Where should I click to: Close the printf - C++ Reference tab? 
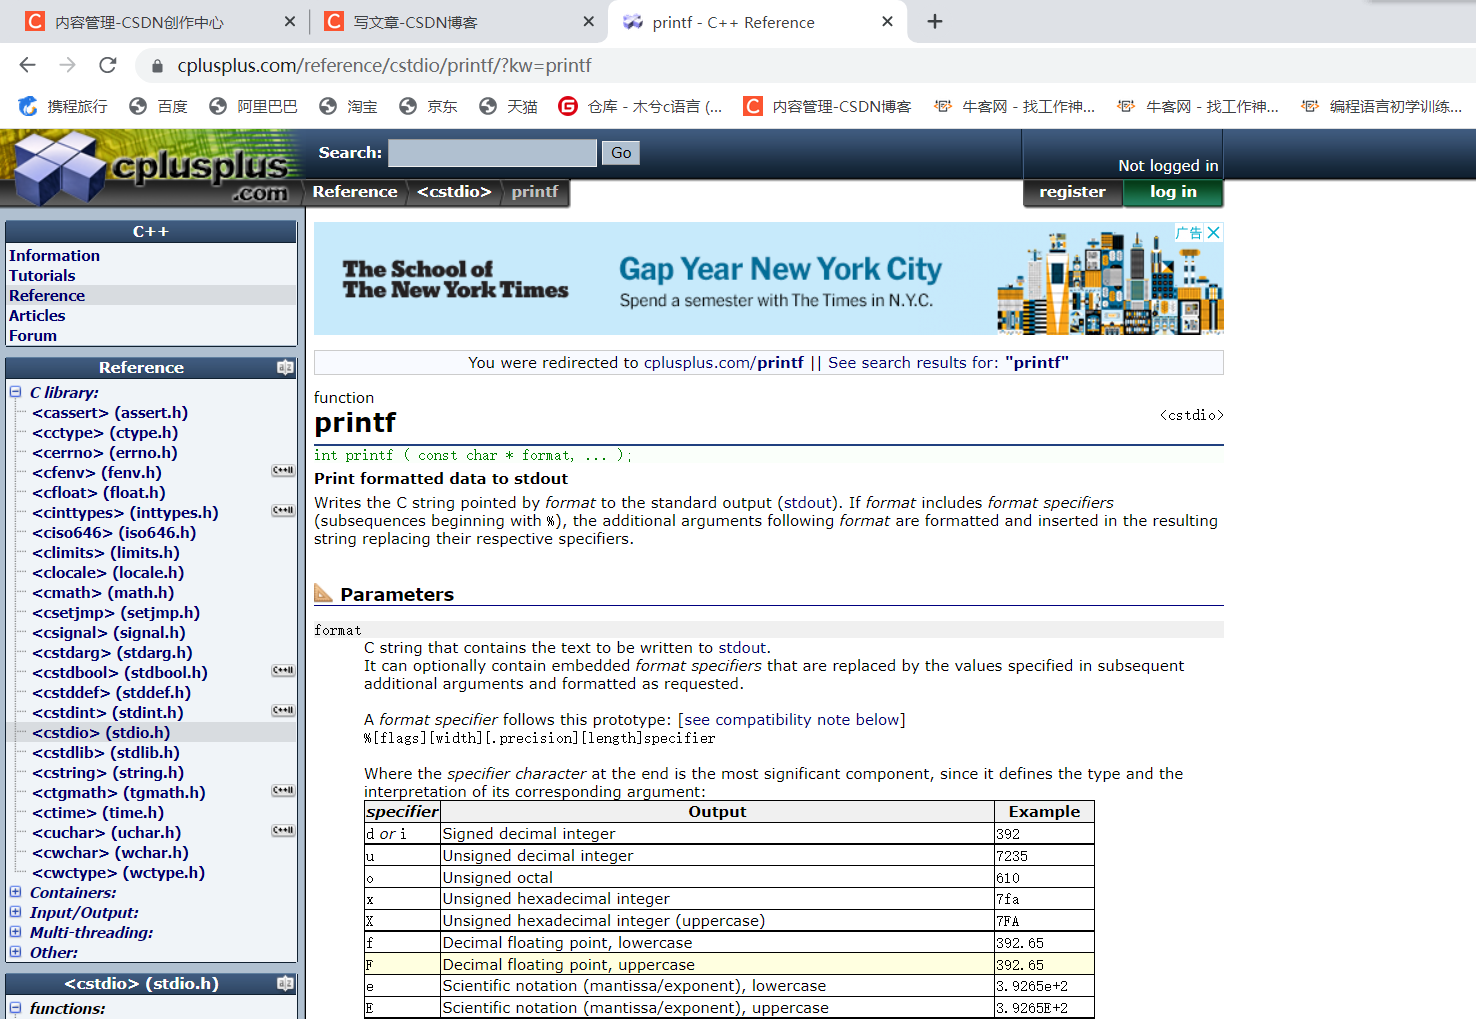point(887,21)
